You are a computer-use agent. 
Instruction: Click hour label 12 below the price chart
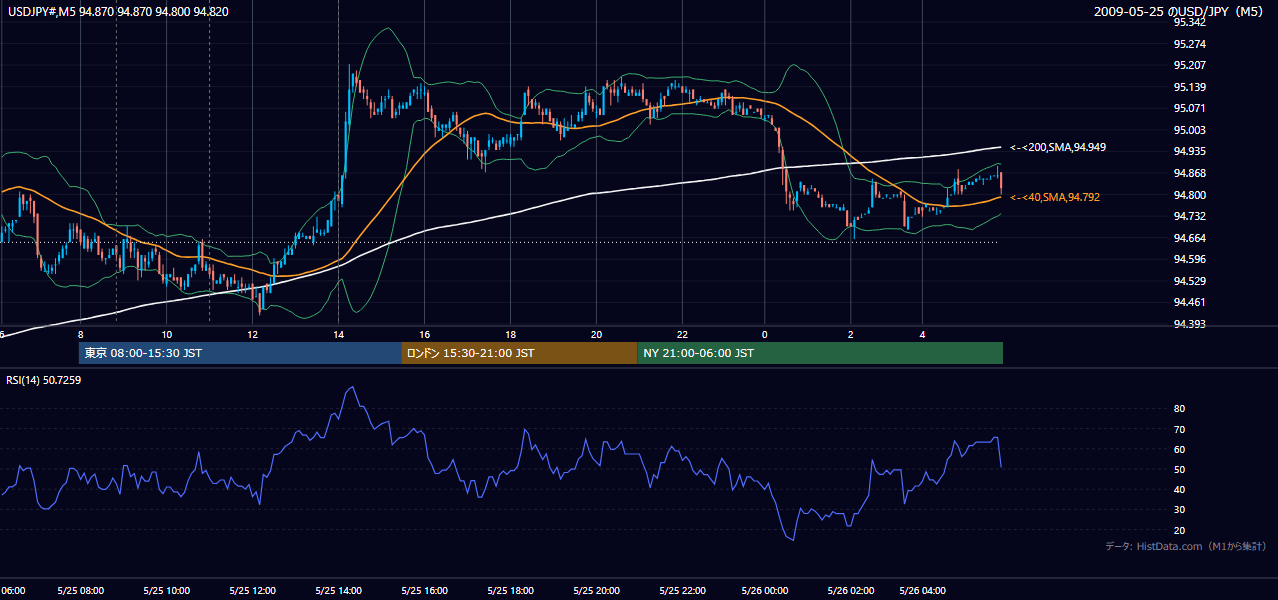tap(252, 334)
